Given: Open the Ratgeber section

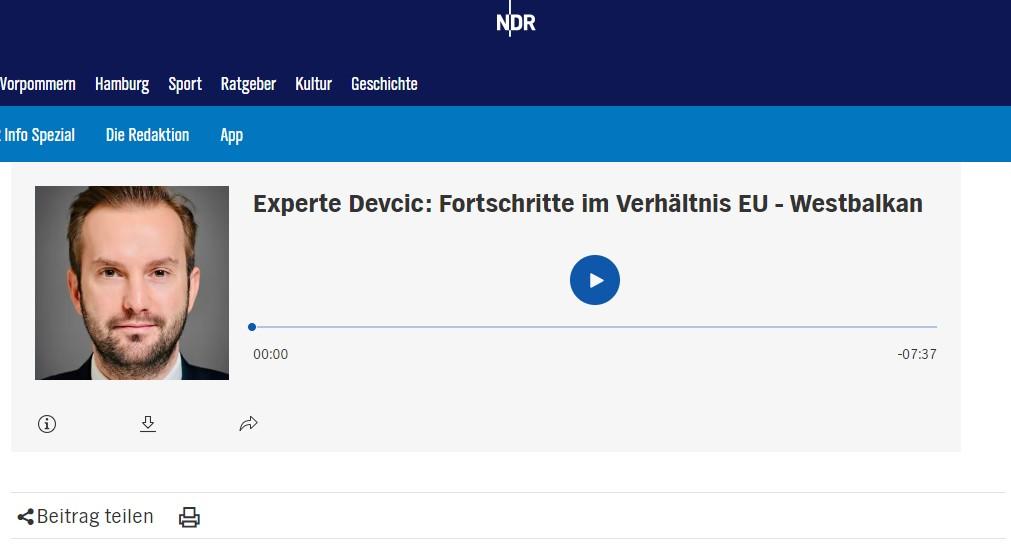Looking at the screenshot, I should point(248,84).
